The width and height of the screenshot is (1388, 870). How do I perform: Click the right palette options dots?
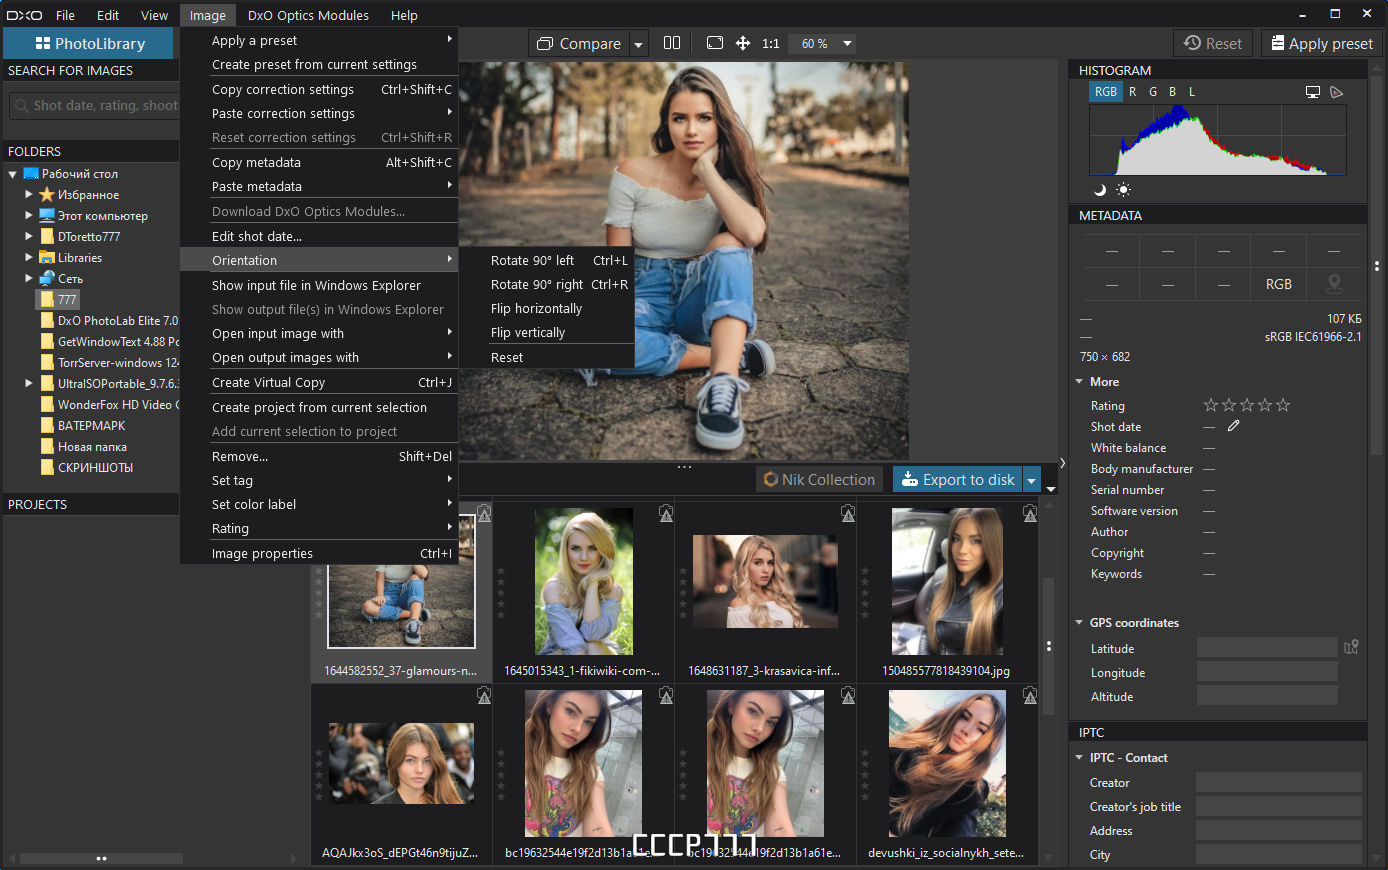pos(1377,266)
